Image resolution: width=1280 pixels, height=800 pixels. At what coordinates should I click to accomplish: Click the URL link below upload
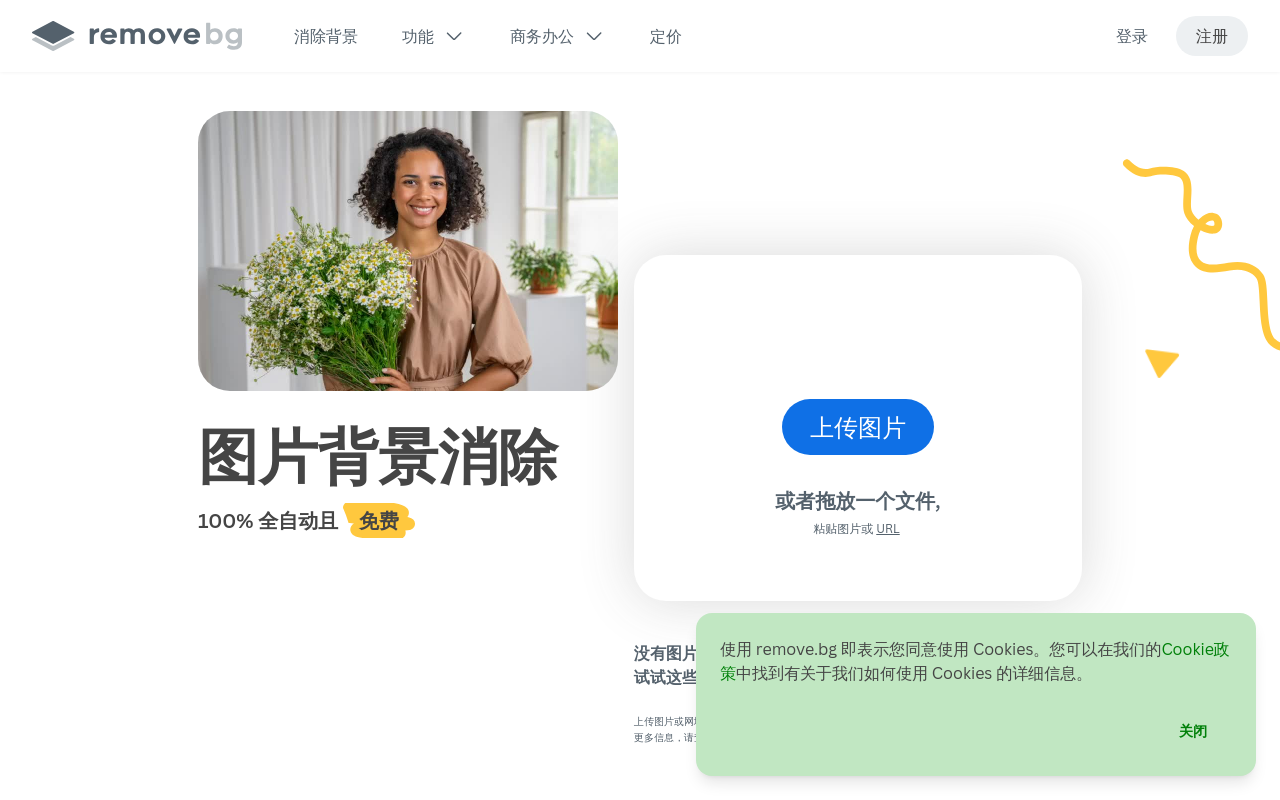pos(888,529)
